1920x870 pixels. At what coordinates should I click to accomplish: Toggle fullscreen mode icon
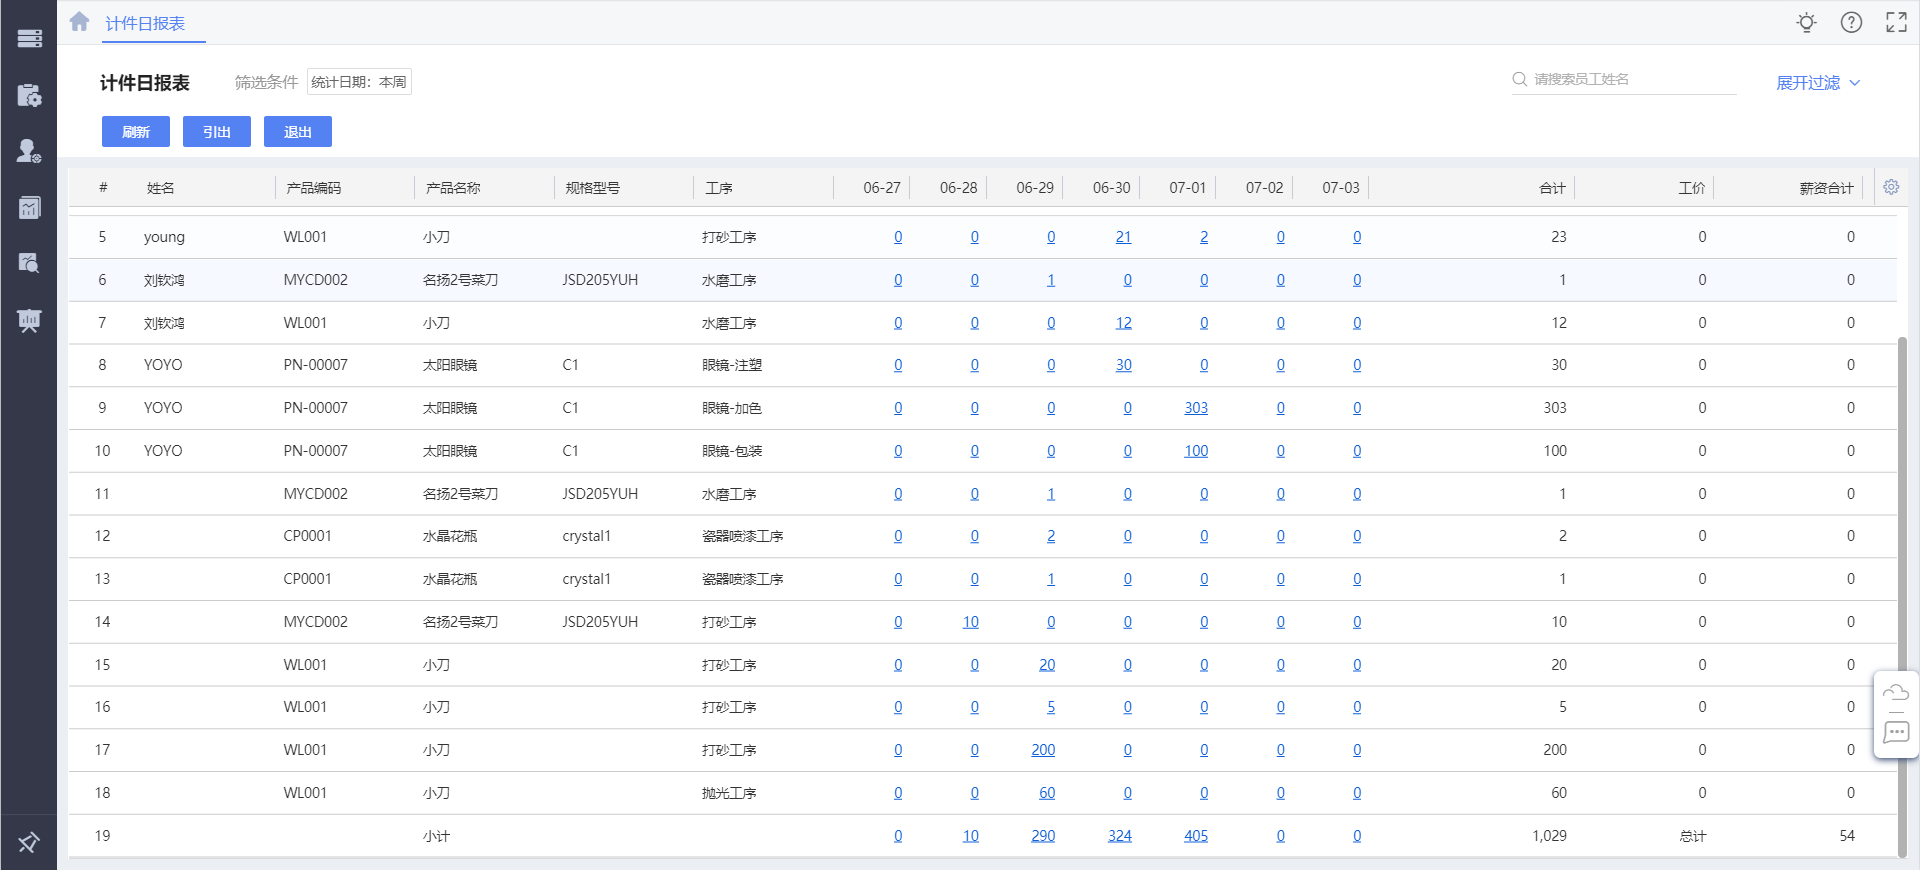pyautogui.click(x=1896, y=22)
